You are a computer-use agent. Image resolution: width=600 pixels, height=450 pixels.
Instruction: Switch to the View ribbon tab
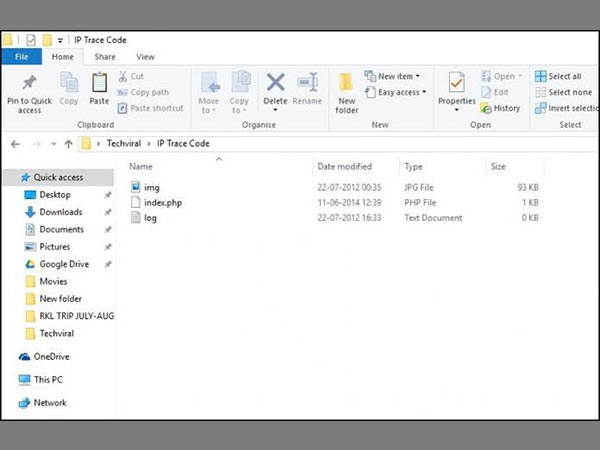pos(145,57)
